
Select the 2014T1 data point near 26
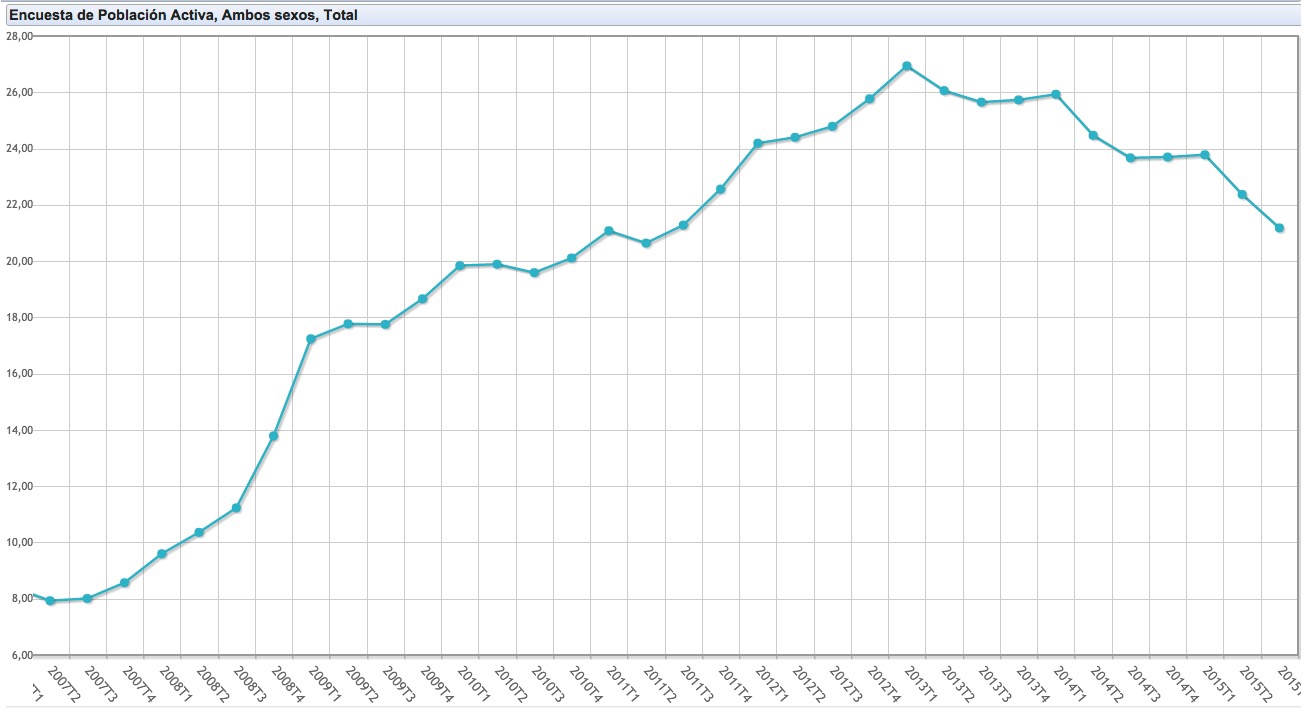point(1056,95)
